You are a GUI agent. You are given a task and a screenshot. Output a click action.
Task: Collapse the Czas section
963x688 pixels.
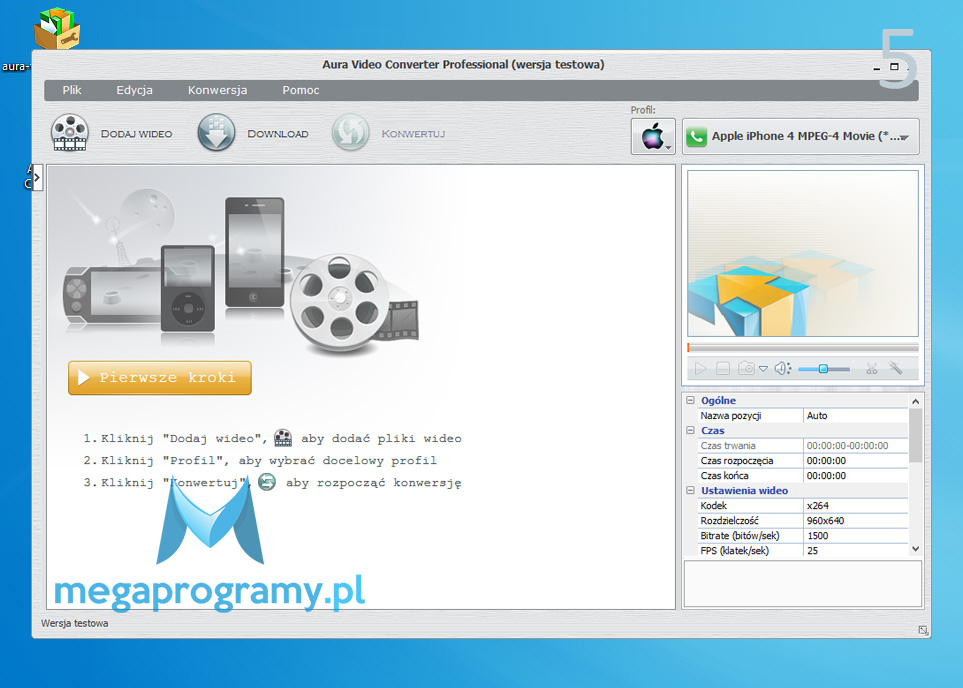pyautogui.click(x=690, y=431)
